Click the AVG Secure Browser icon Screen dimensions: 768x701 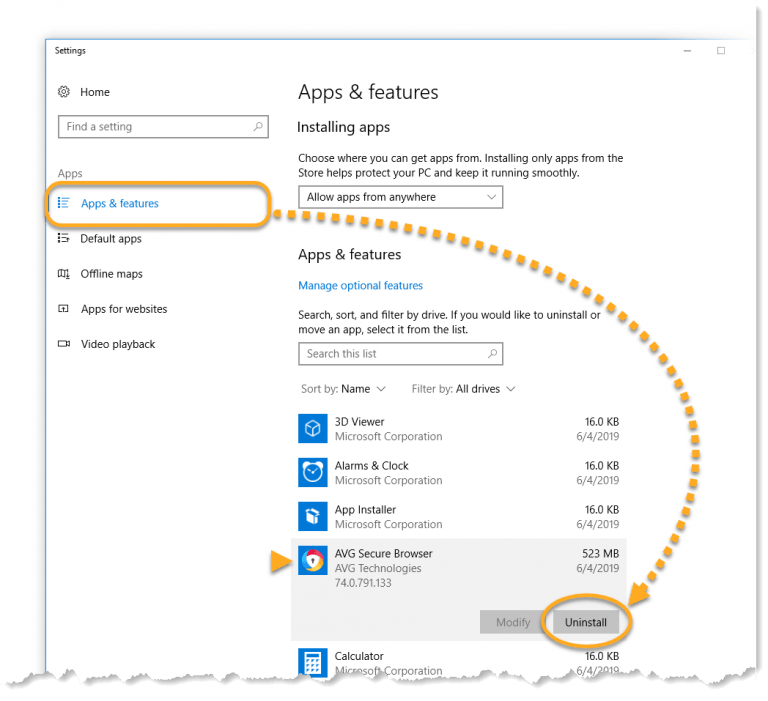(x=312, y=560)
